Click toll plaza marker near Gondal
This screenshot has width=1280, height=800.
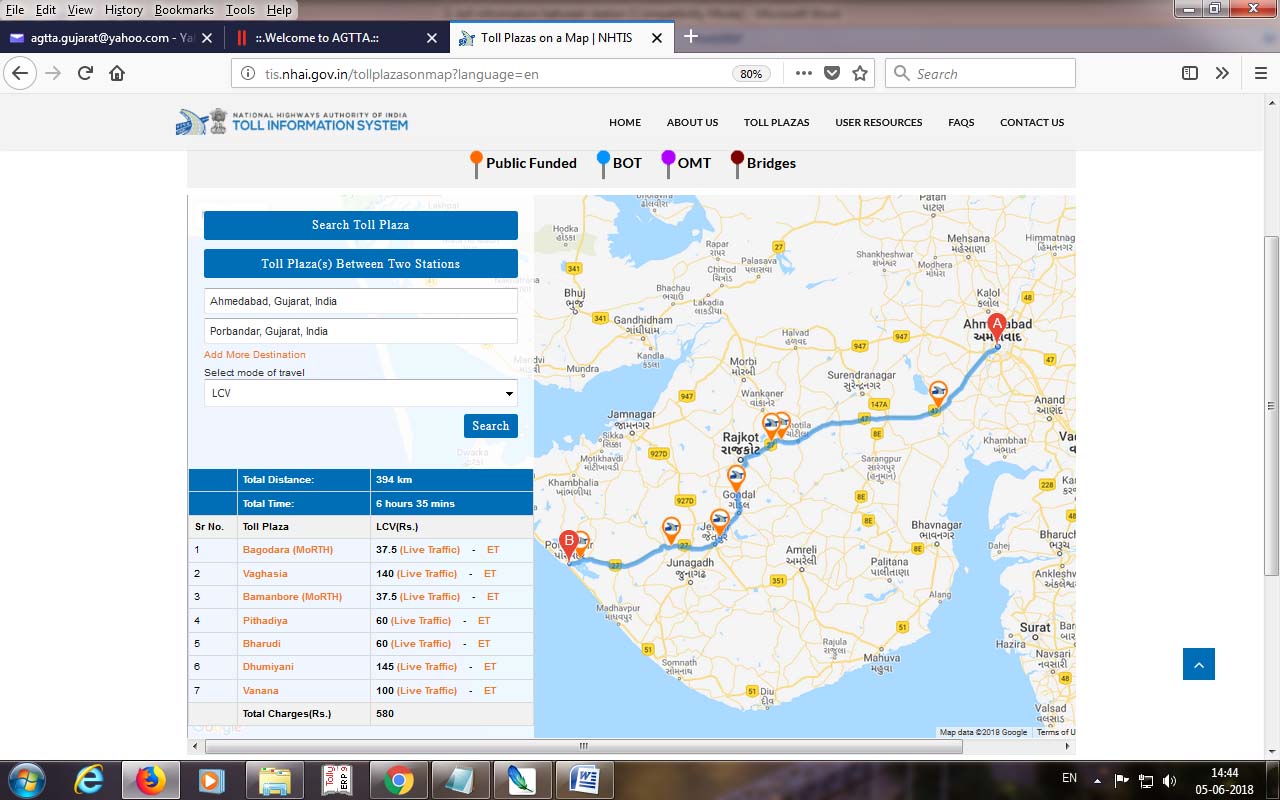(737, 477)
